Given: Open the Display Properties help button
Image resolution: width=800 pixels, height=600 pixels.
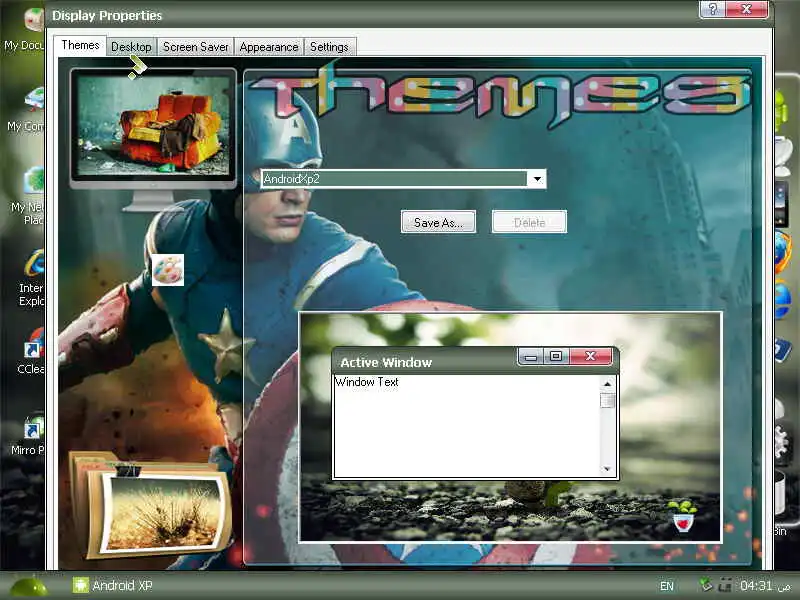Looking at the screenshot, I should coord(712,9).
